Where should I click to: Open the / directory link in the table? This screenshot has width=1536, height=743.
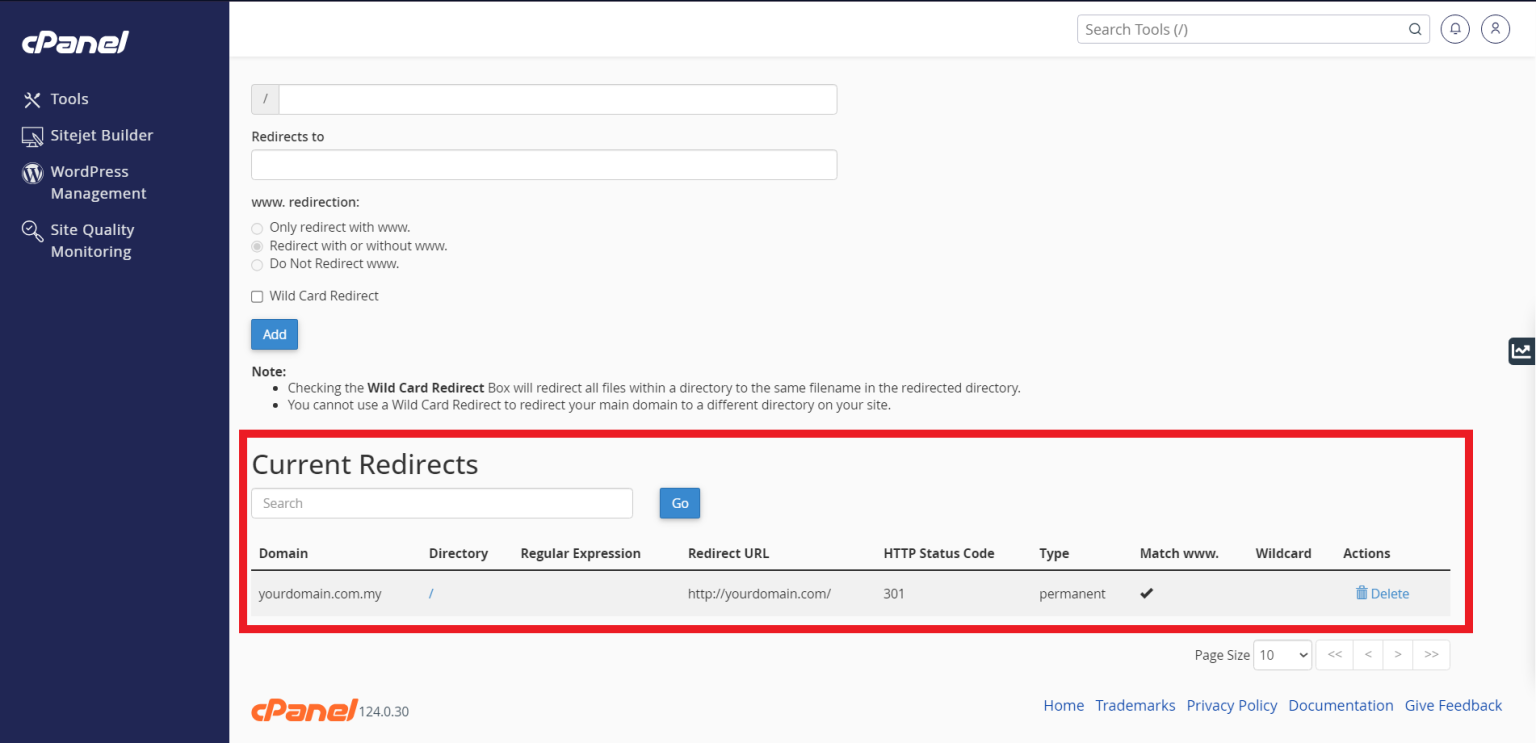pyautogui.click(x=430, y=592)
